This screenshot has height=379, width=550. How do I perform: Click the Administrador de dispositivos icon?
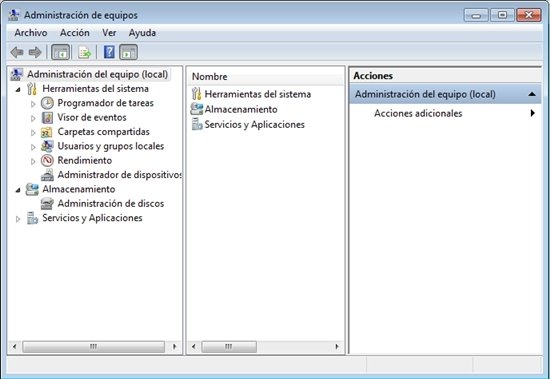47,175
